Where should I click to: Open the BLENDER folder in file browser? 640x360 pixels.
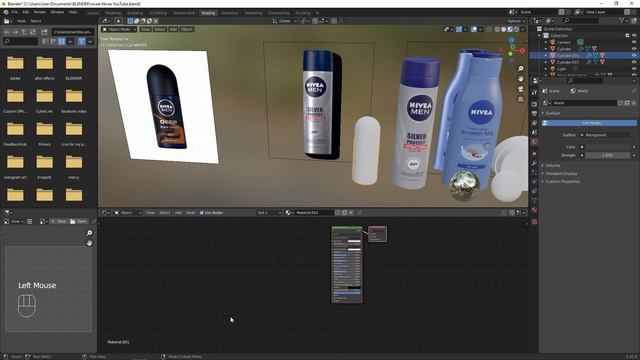click(x=74, y=67)
